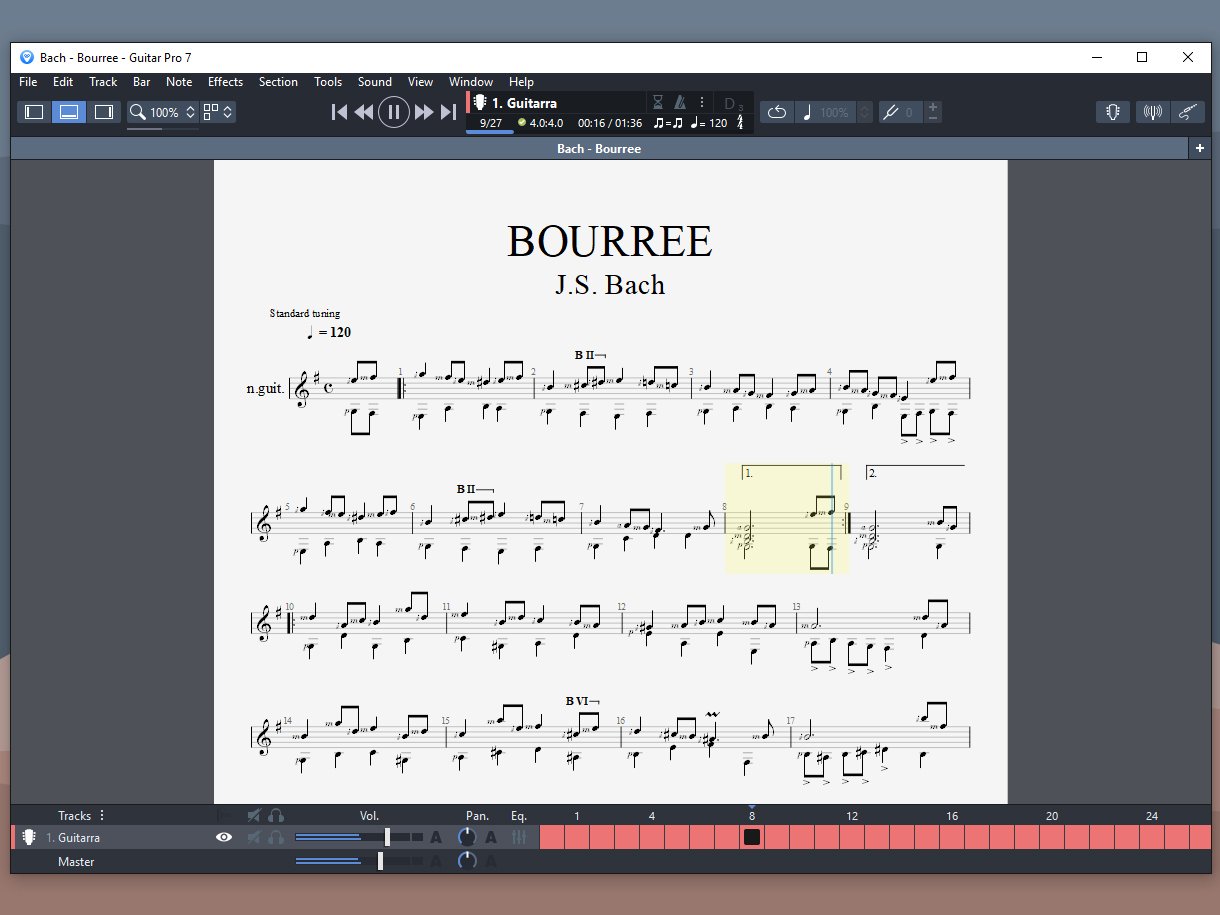Viewport: 1220px width, 915px height.
Task: Hide the Guitarra track with eye icon
Action: pos(224,837)
